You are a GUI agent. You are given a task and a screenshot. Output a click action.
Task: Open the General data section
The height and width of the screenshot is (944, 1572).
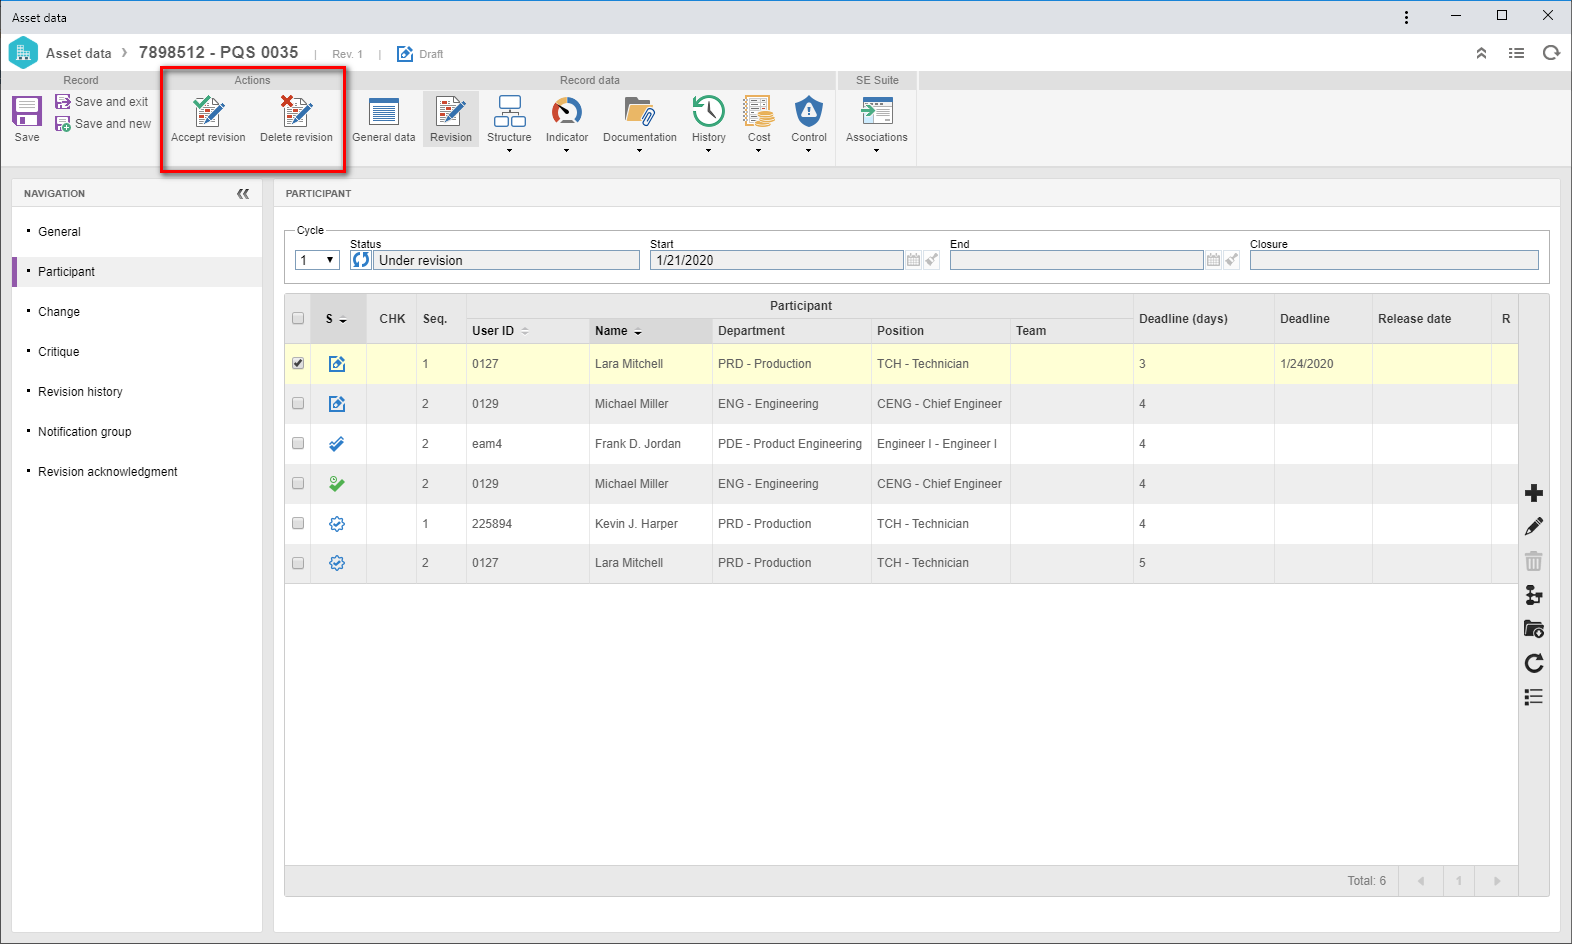pos(384,119)
